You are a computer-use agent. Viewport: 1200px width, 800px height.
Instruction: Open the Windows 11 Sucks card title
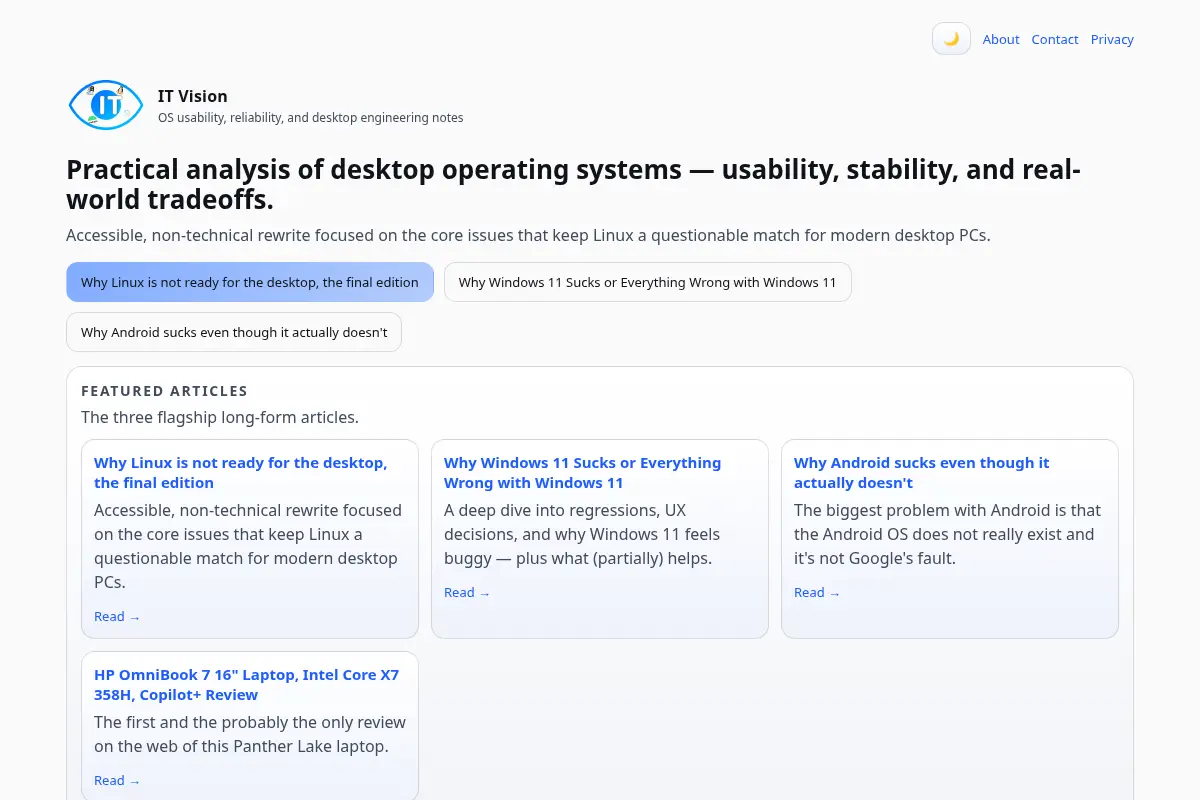click(582, 473)
